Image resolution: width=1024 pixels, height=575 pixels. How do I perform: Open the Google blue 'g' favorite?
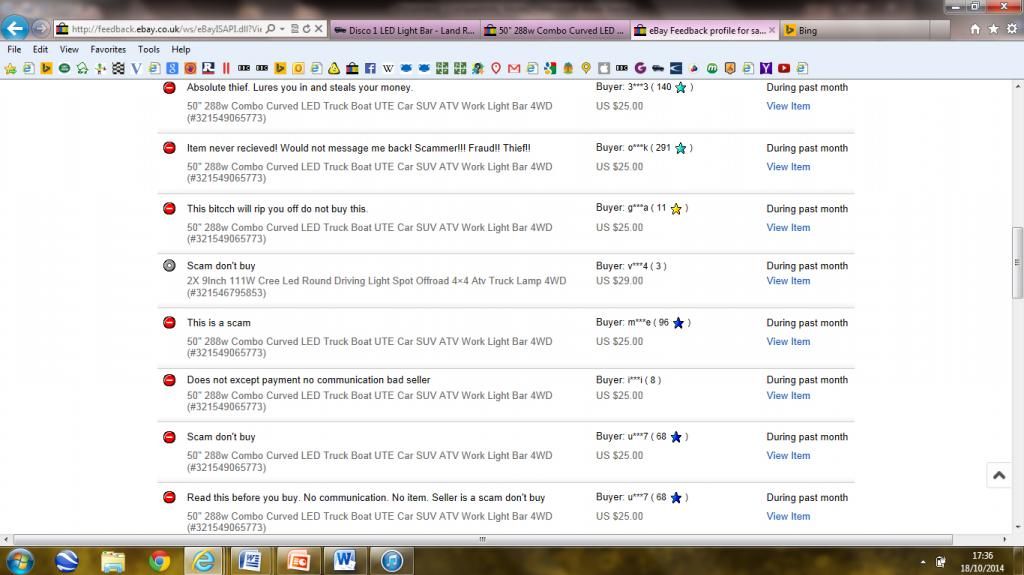pos(172,68)
